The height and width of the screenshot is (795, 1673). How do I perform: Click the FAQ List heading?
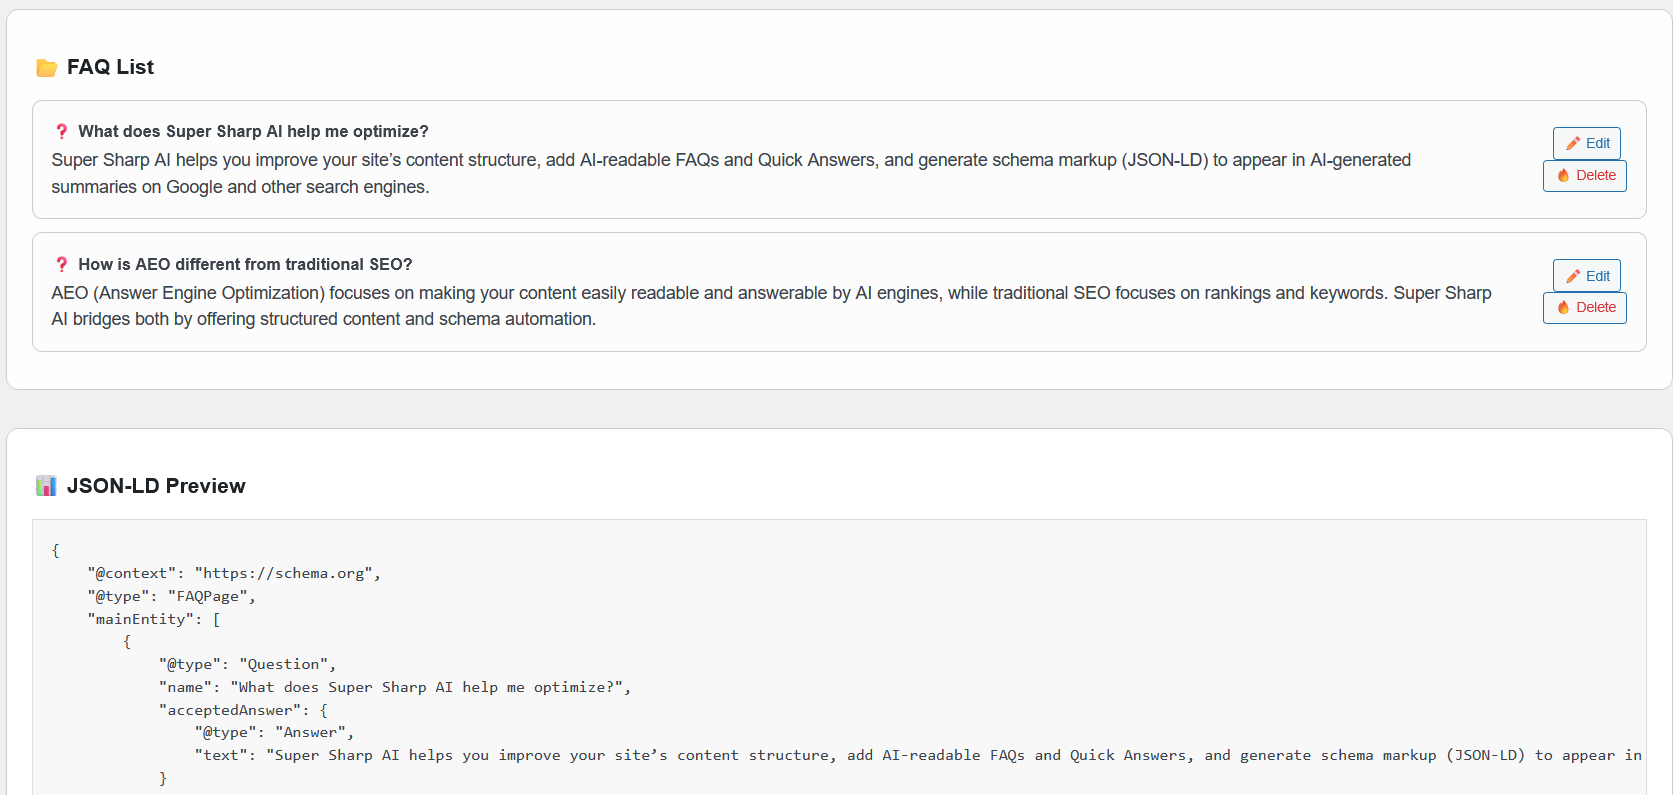[x=110, y=67]
